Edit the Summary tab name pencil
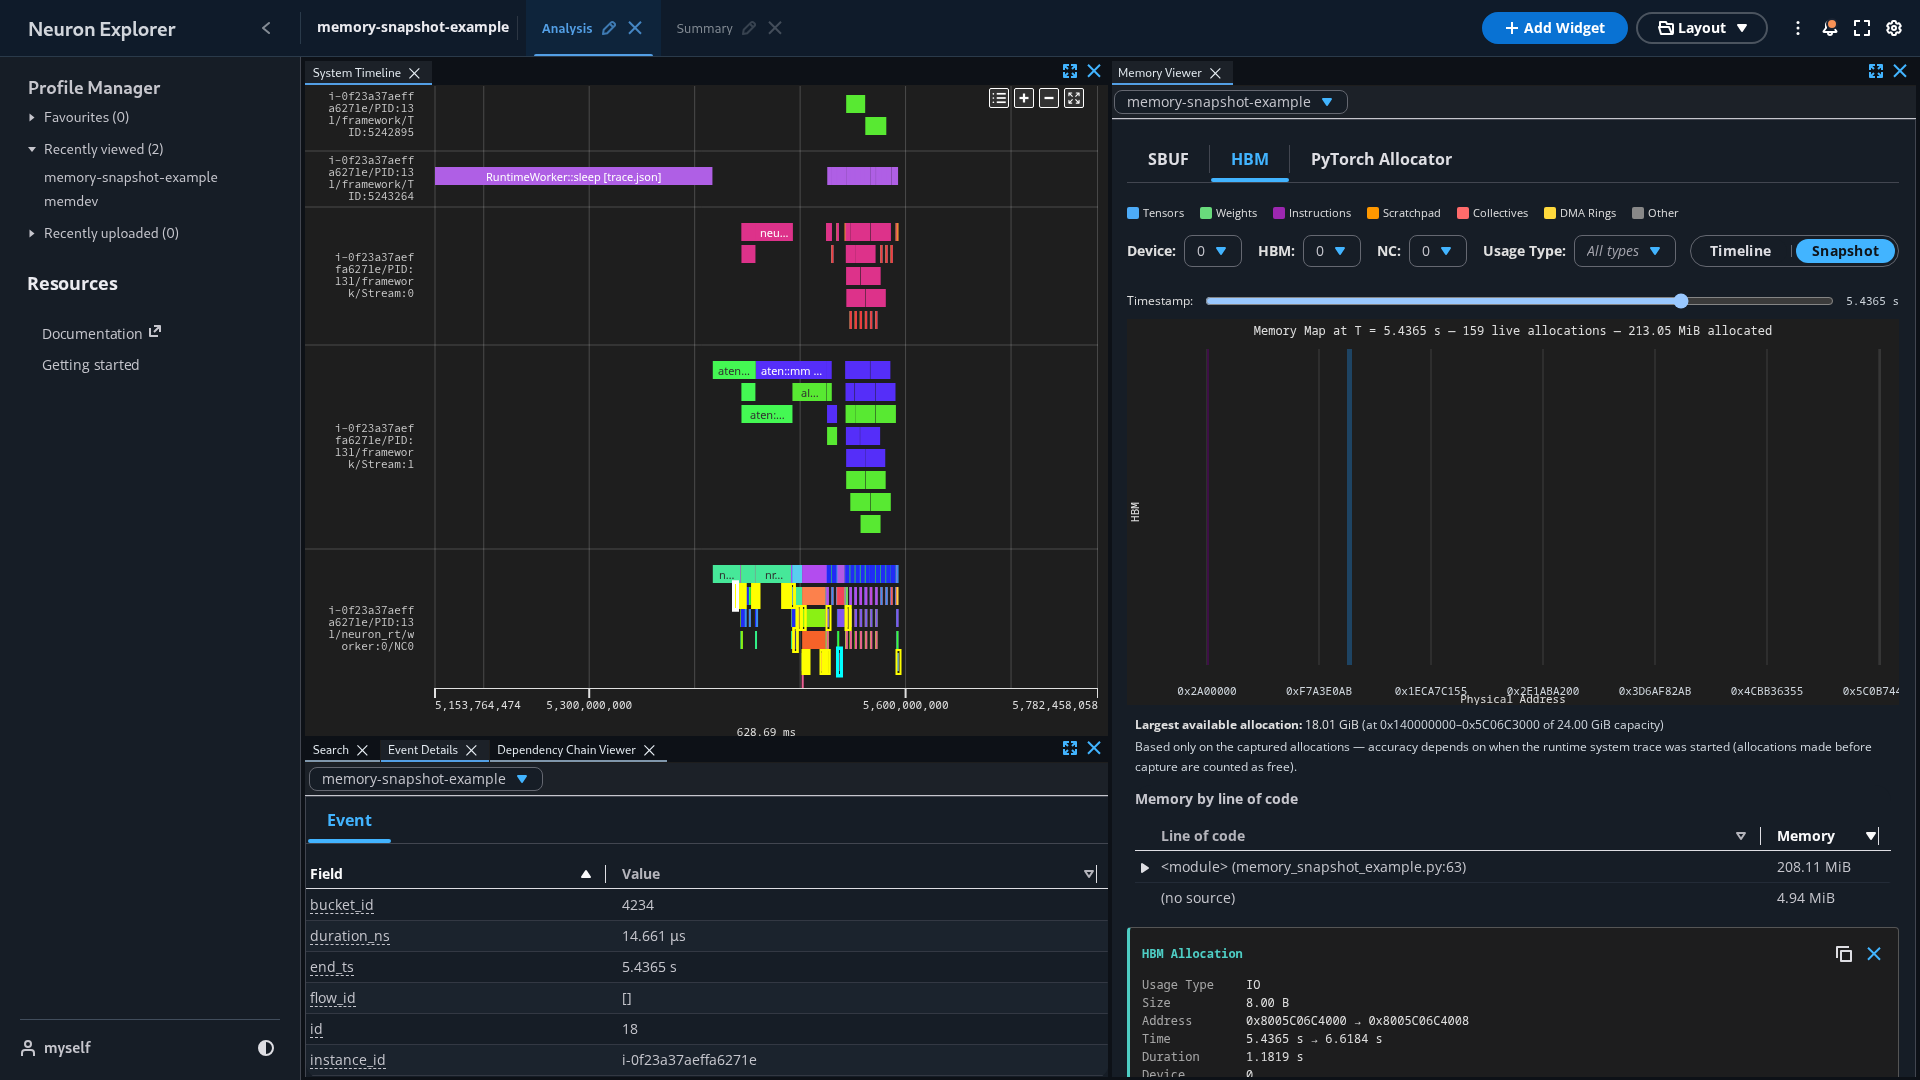1920x1080 pixels. (749, 28)
